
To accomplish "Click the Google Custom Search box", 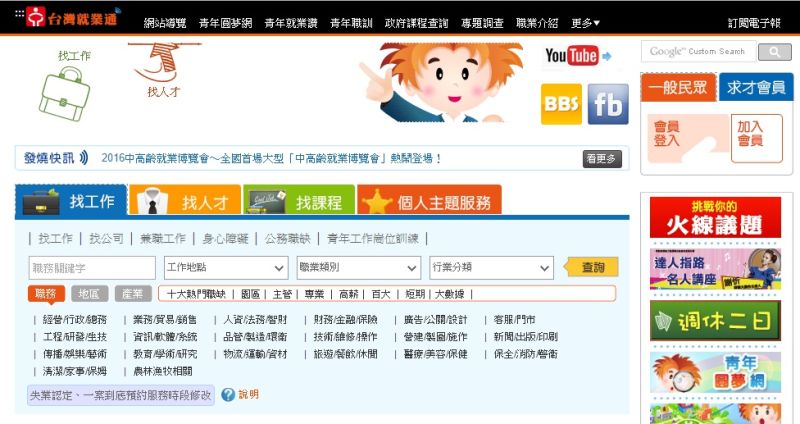I will pos(698,52).
